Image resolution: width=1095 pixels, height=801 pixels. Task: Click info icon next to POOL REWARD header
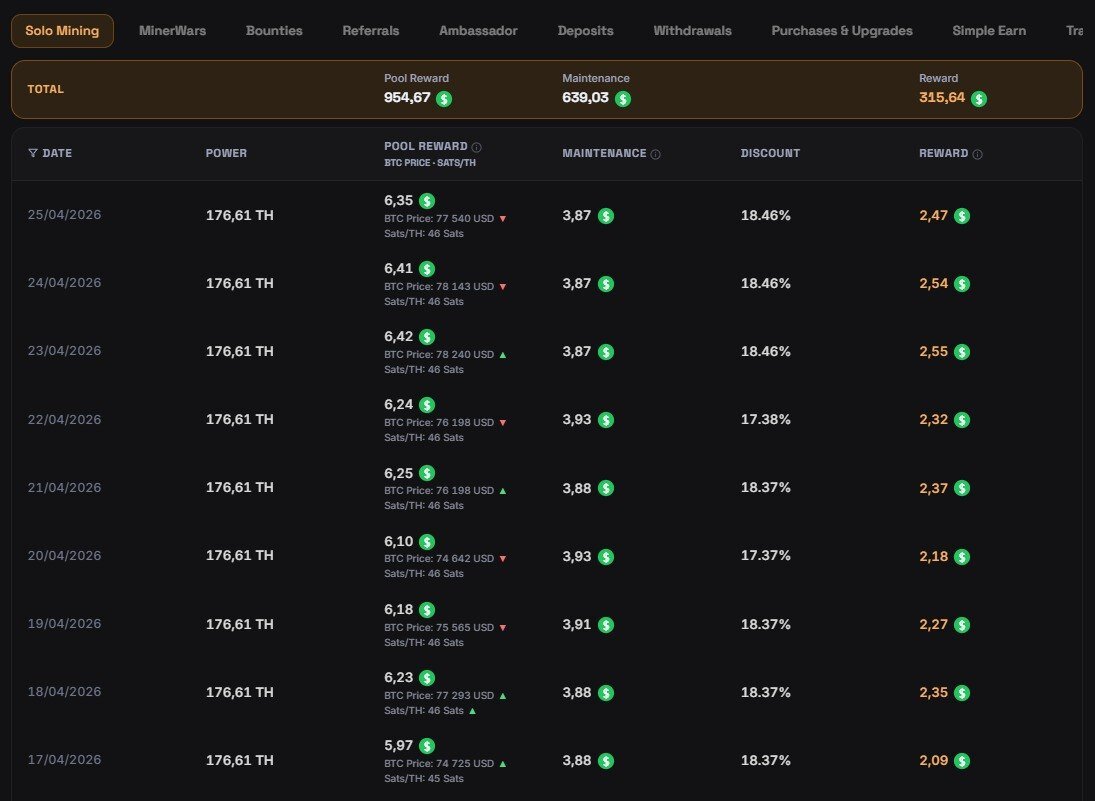(x=477, y=147)
